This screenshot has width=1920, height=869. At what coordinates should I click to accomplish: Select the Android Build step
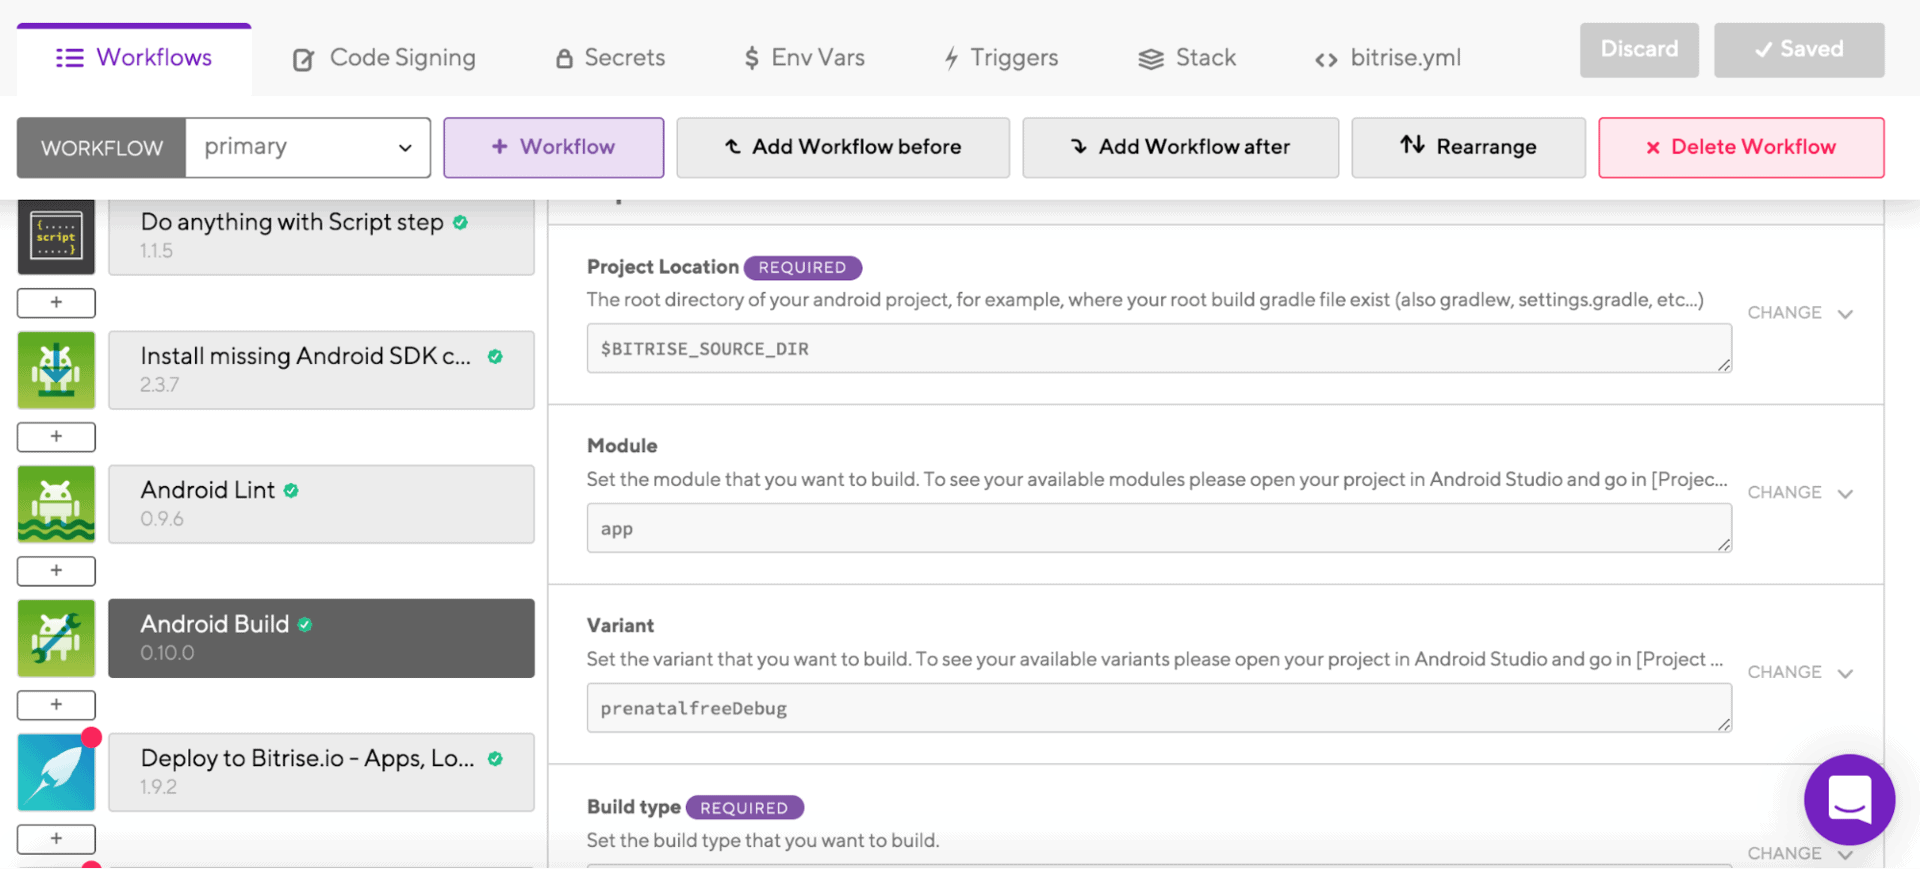pos(321,638)
